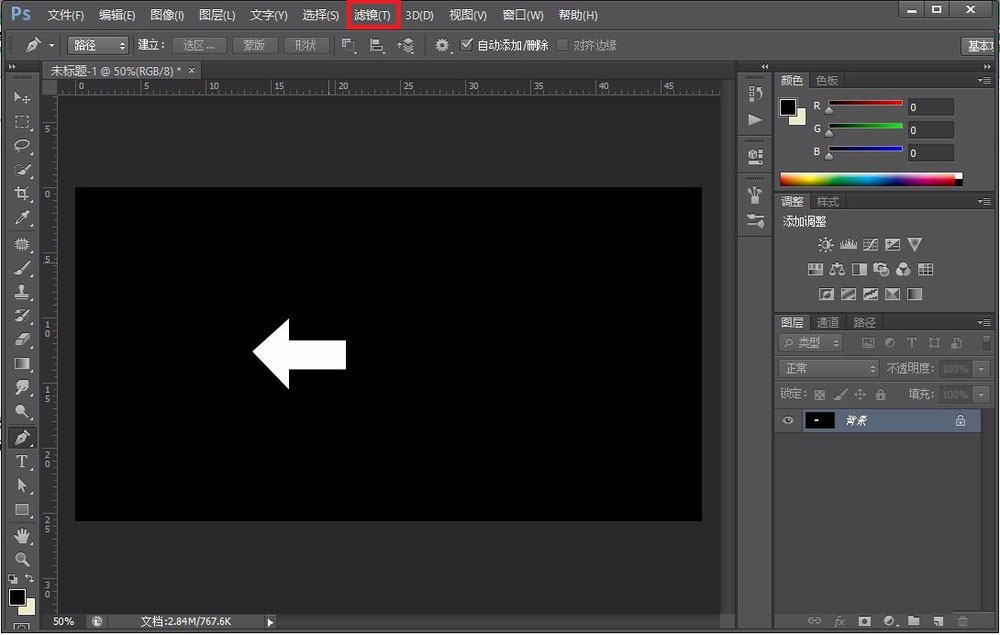Viewport: 1000px width, 635px height.
Task: Open the path operations icon in options bar
Action: pos(348,45)
